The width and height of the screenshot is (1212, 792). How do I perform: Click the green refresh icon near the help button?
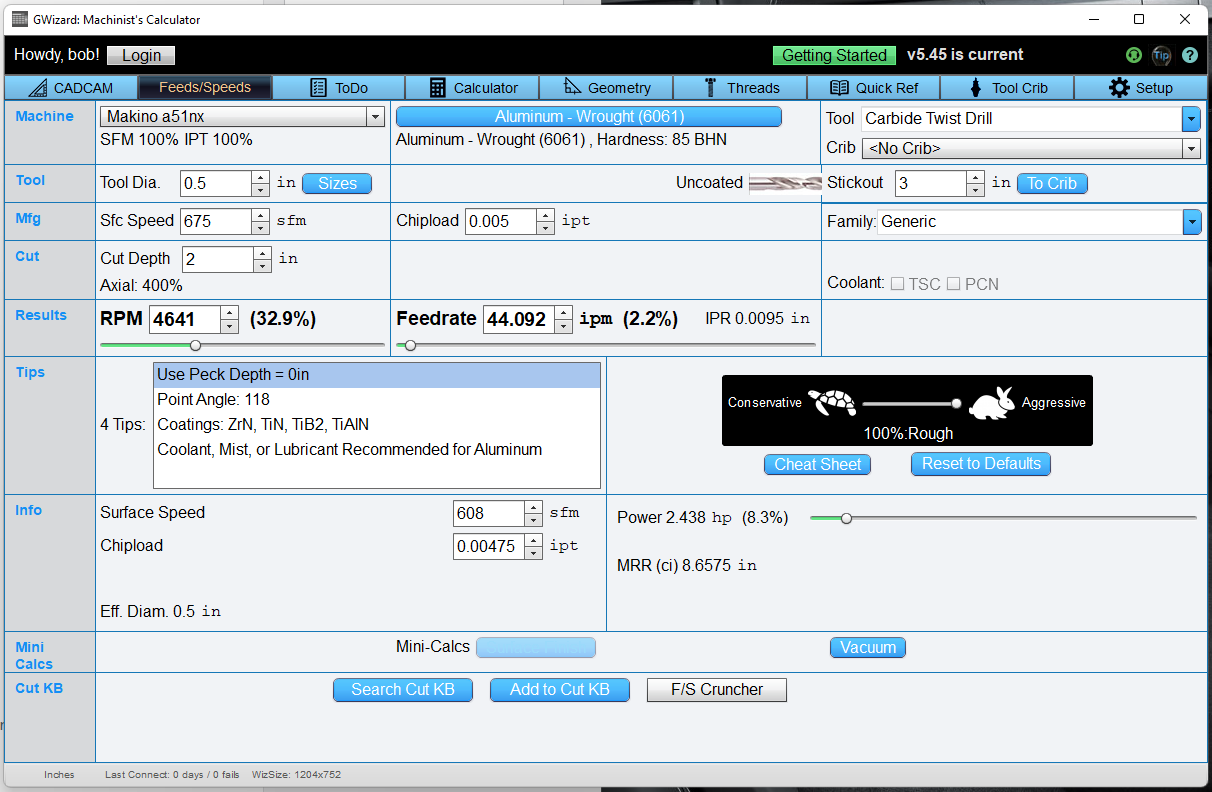tap(1134, 56)
